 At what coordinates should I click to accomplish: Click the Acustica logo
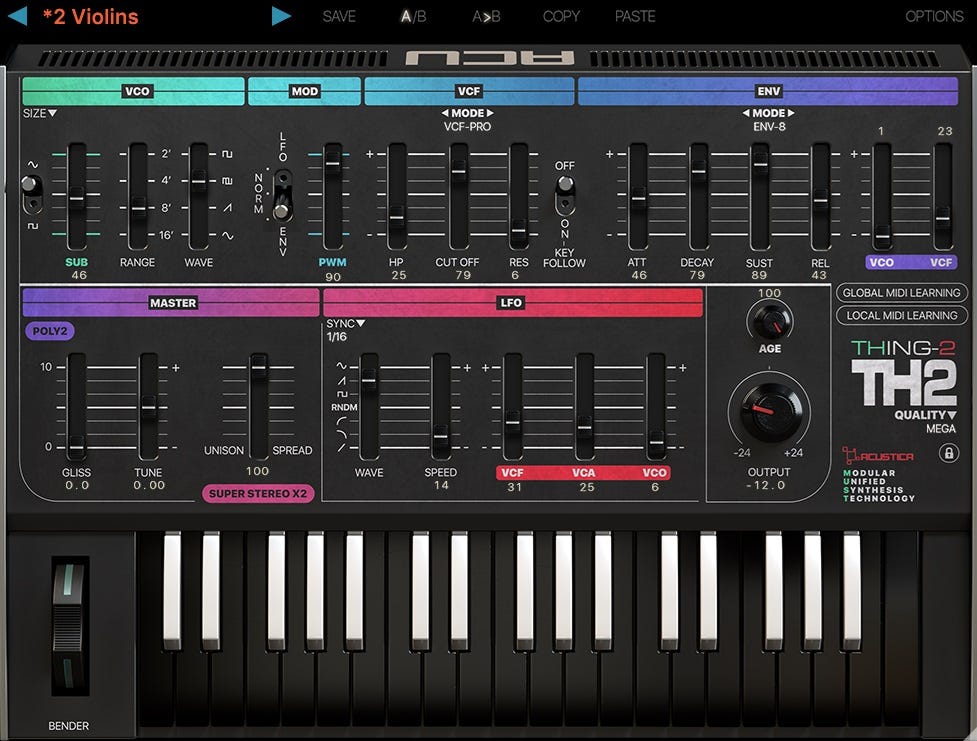pyautogui.click(x=878, y=456)
